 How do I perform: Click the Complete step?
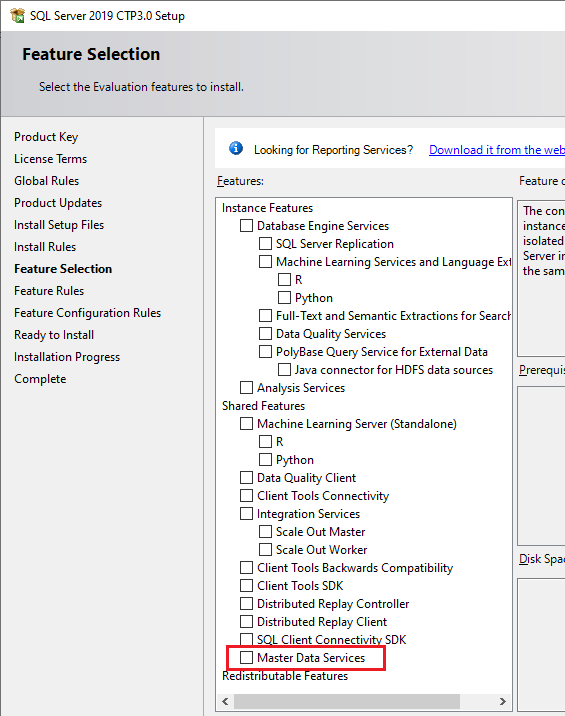40,379
